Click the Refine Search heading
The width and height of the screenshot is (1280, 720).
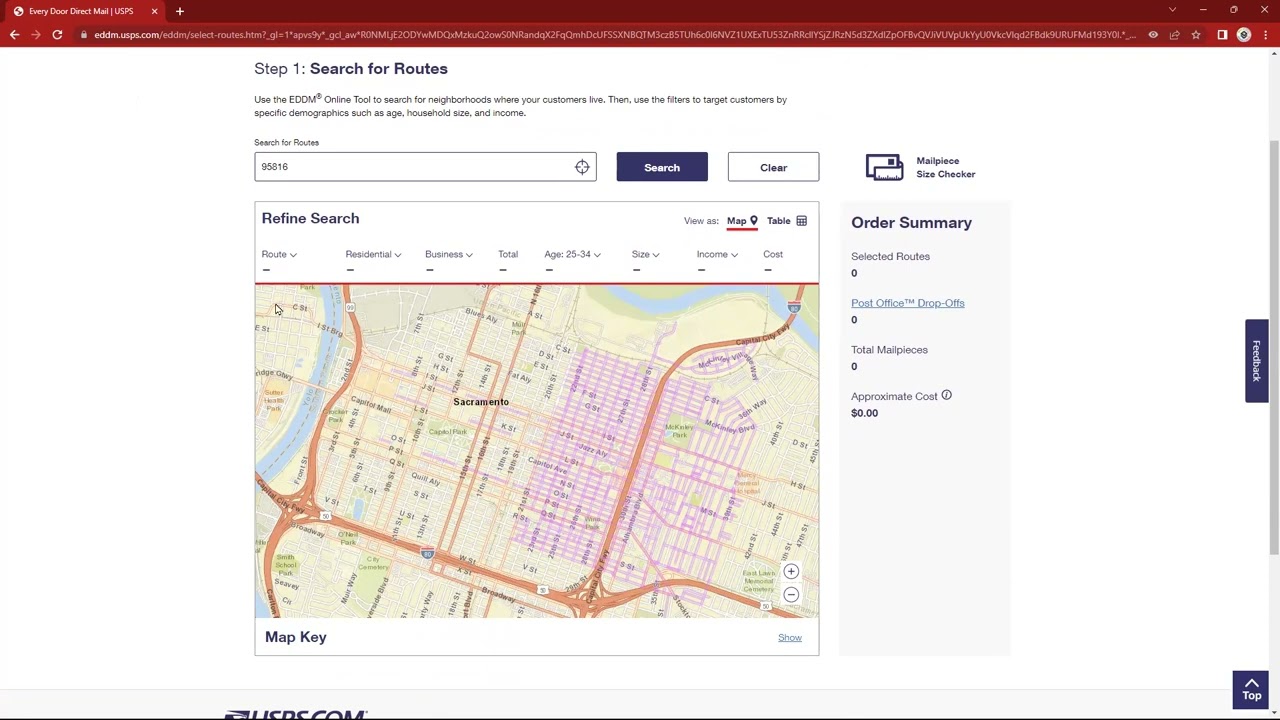point(310,218)
